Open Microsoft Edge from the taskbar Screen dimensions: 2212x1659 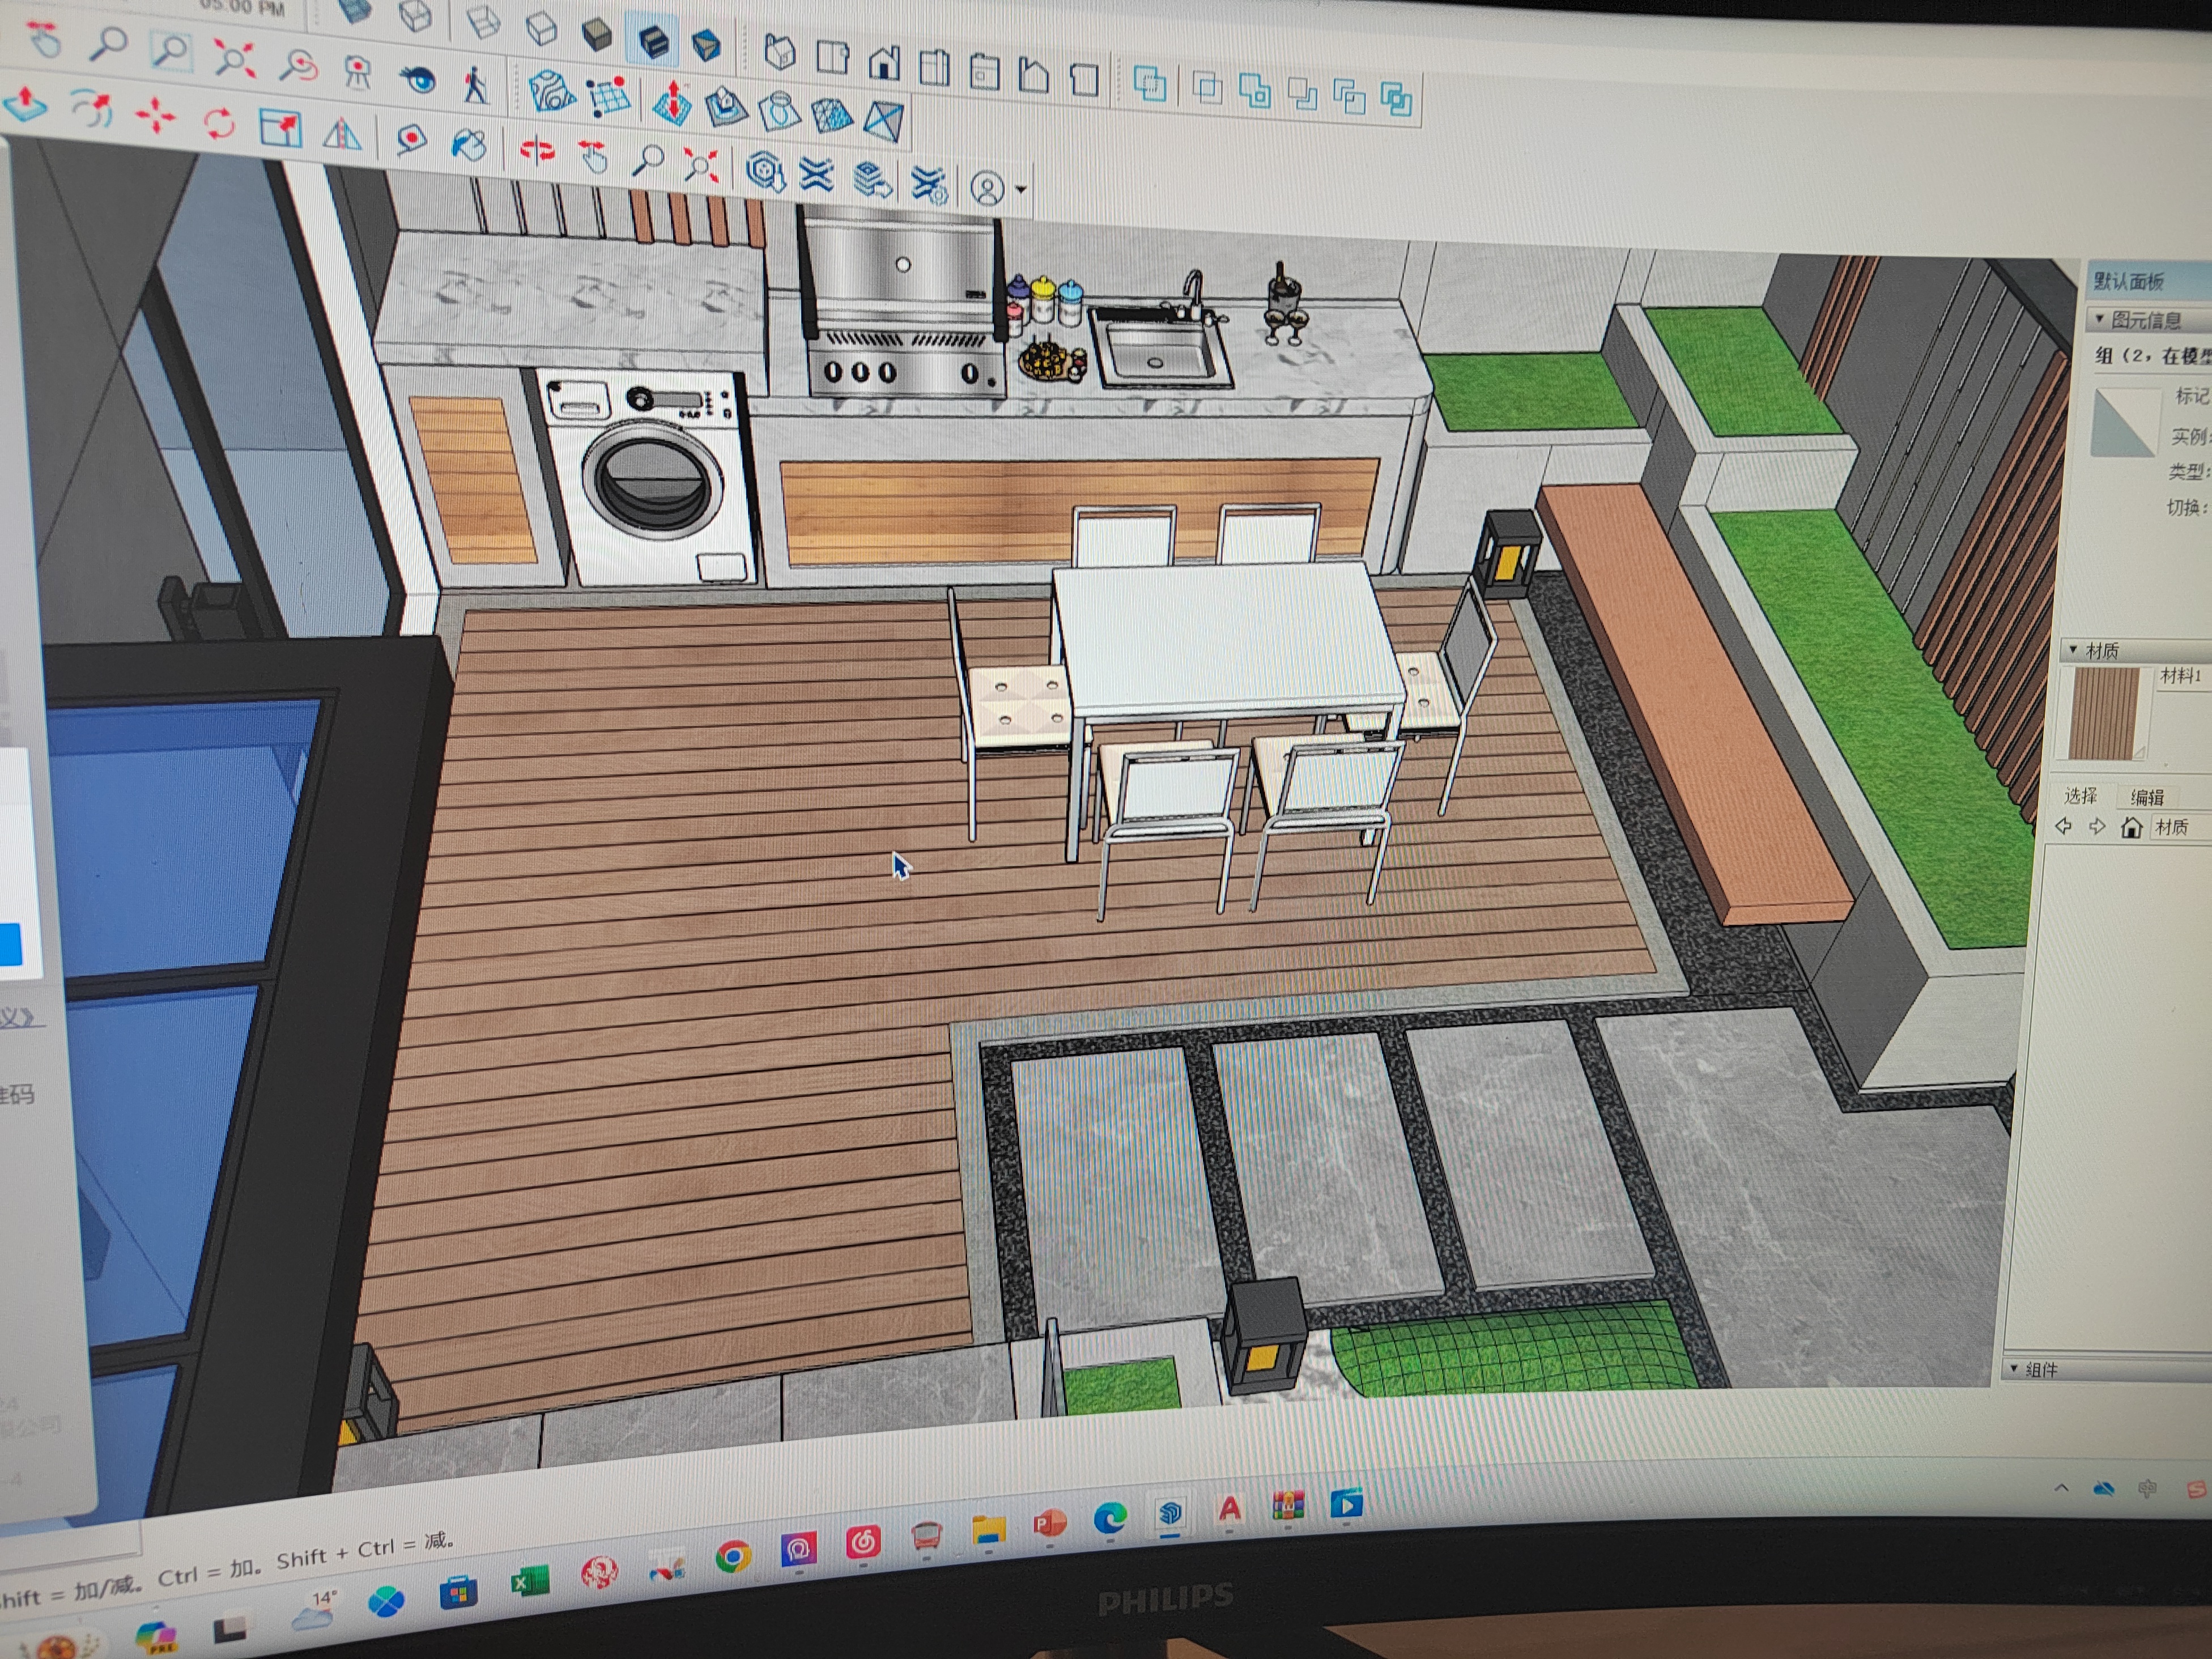1109,1519
